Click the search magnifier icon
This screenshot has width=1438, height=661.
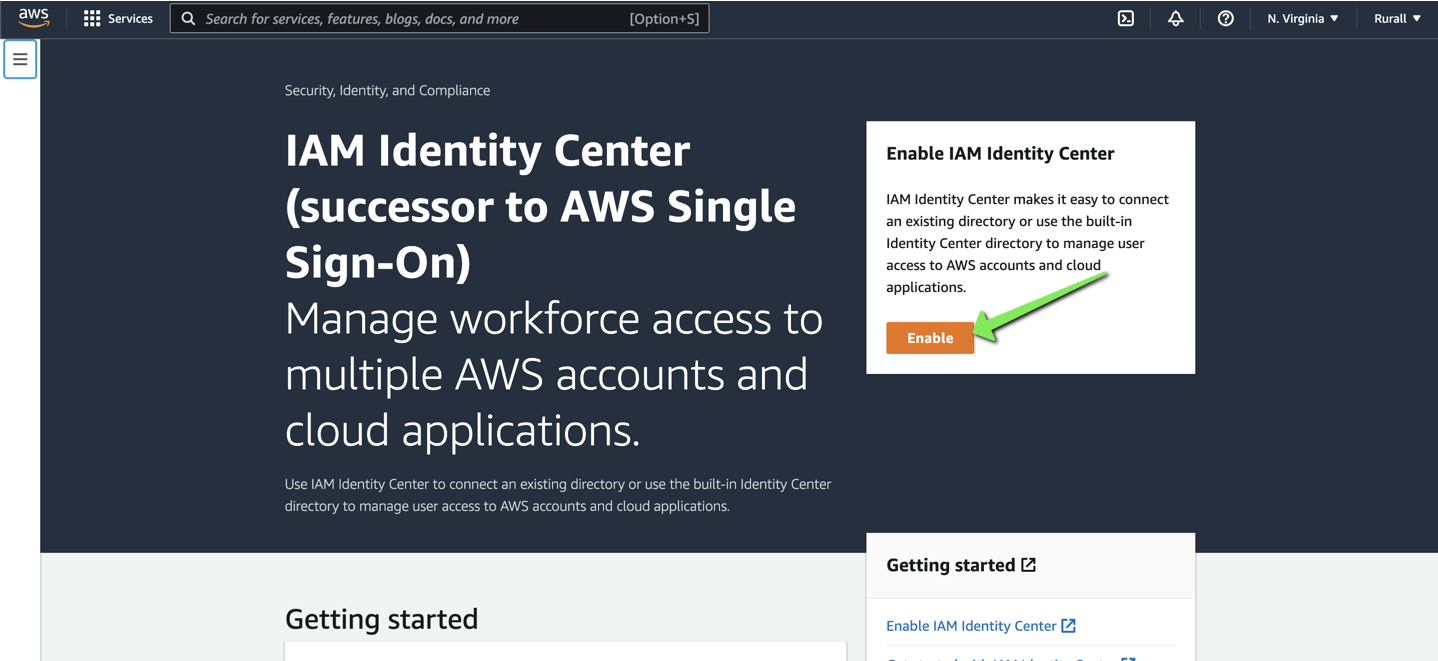coord(188,18)
